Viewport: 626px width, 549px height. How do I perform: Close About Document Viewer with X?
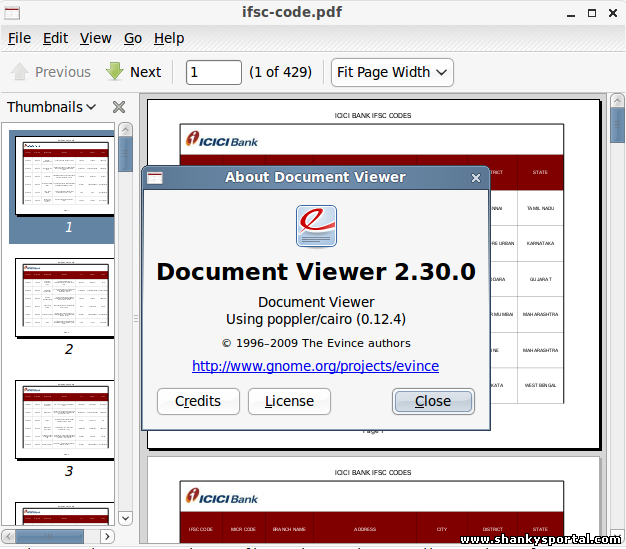tap(475, 178)
